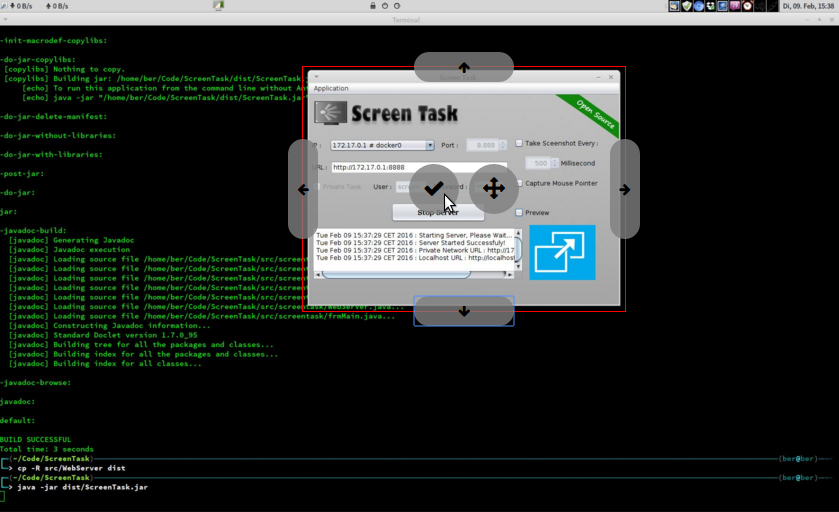Enable Take Screenshot Every checkbox
The height and width of the screenshot is (512, 839).
coord(519,143)
